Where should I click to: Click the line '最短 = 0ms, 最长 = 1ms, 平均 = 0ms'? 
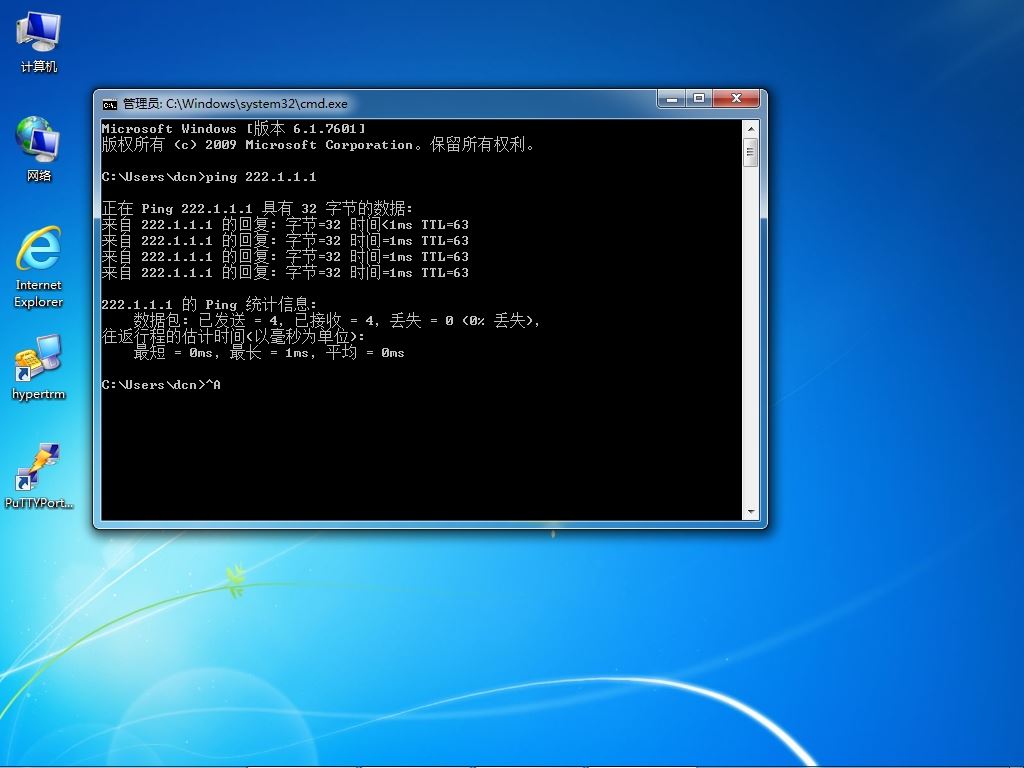269,353
